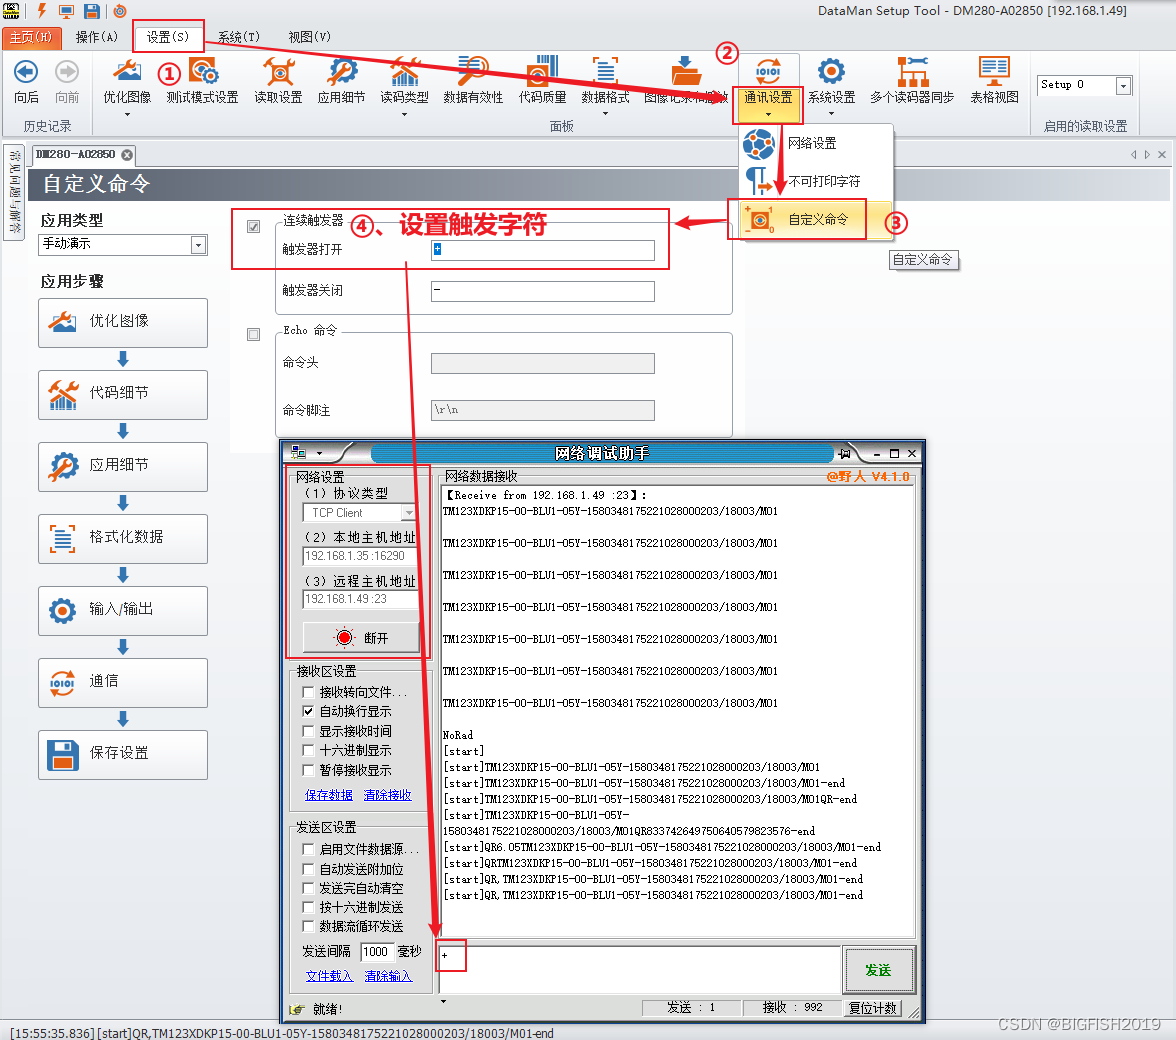
Task: Uncheck 自动换行显示 in receive settings
Action: pyautogui.click(x=310, y=712)
